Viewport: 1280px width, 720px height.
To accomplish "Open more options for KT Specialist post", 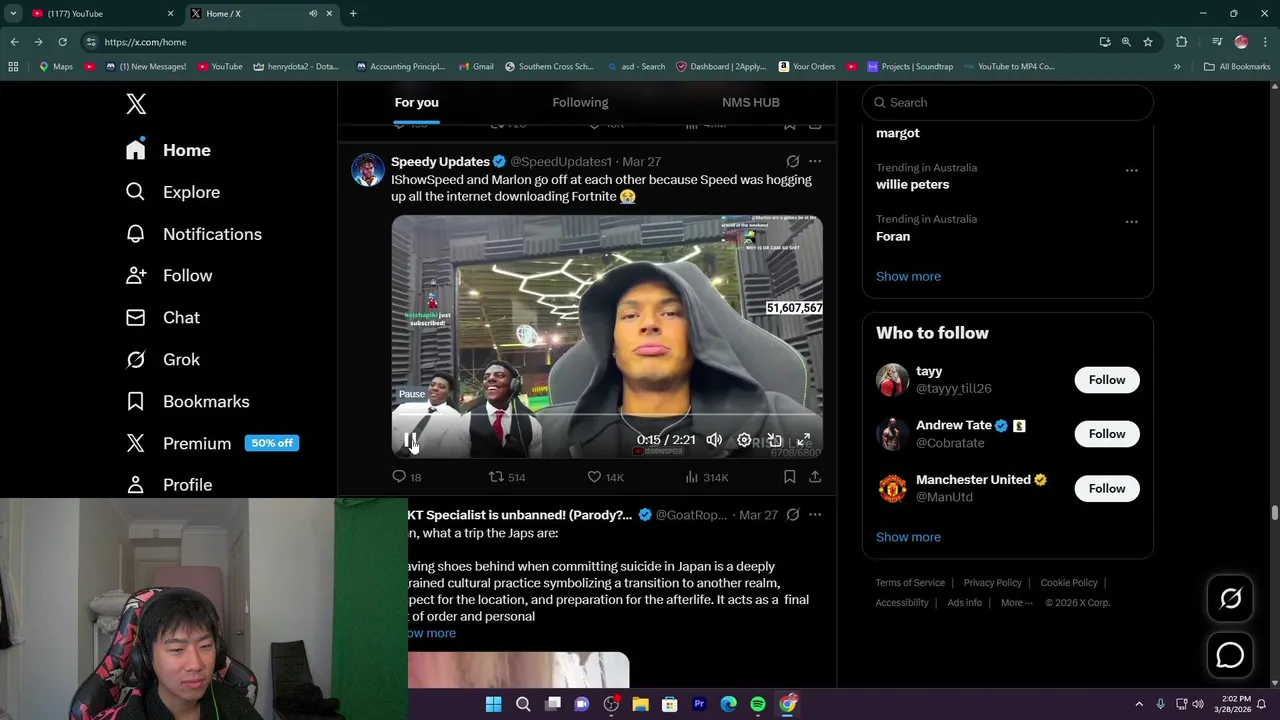I will 815,515.
